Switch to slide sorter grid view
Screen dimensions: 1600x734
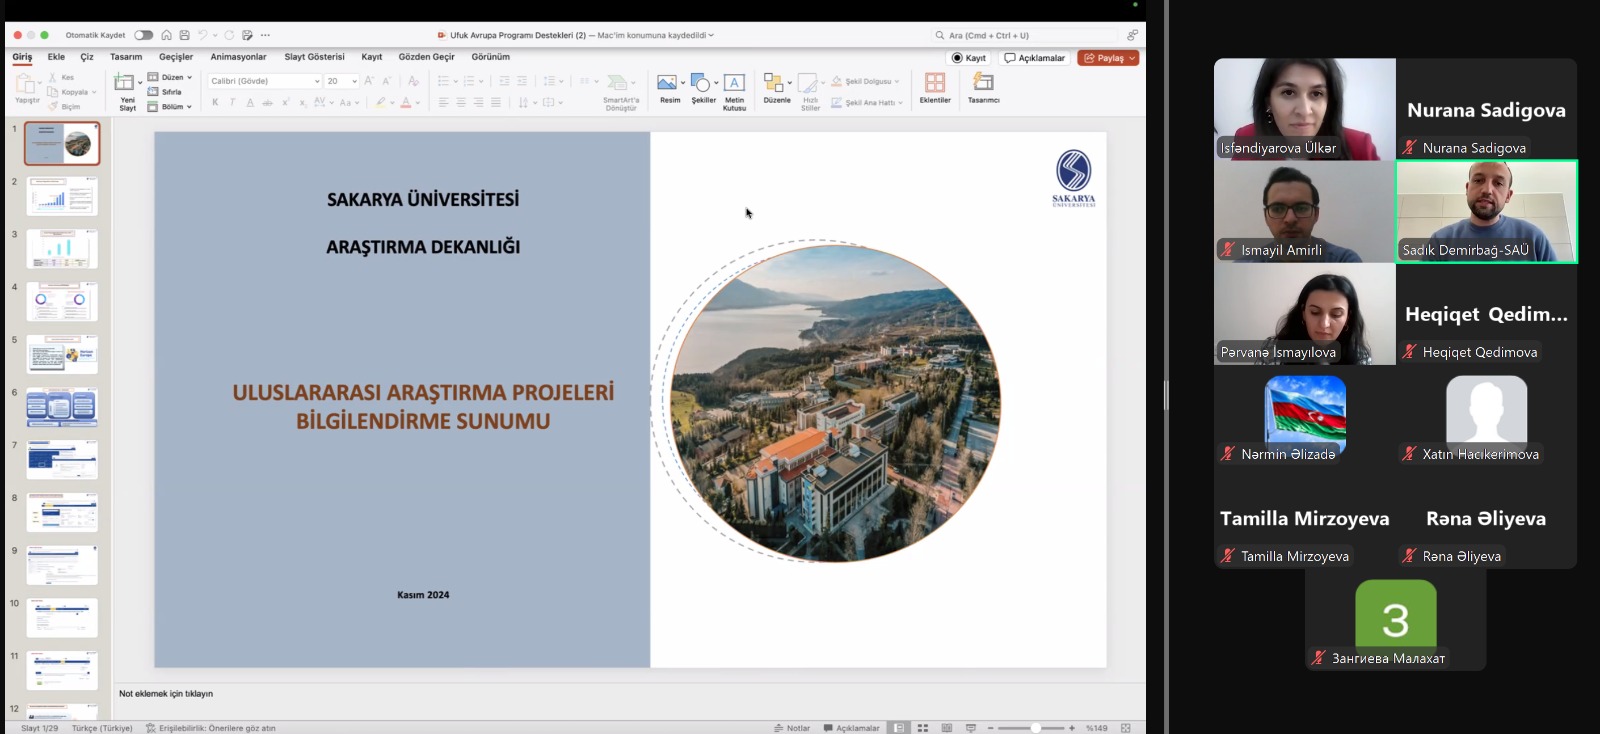coord(923,728)
